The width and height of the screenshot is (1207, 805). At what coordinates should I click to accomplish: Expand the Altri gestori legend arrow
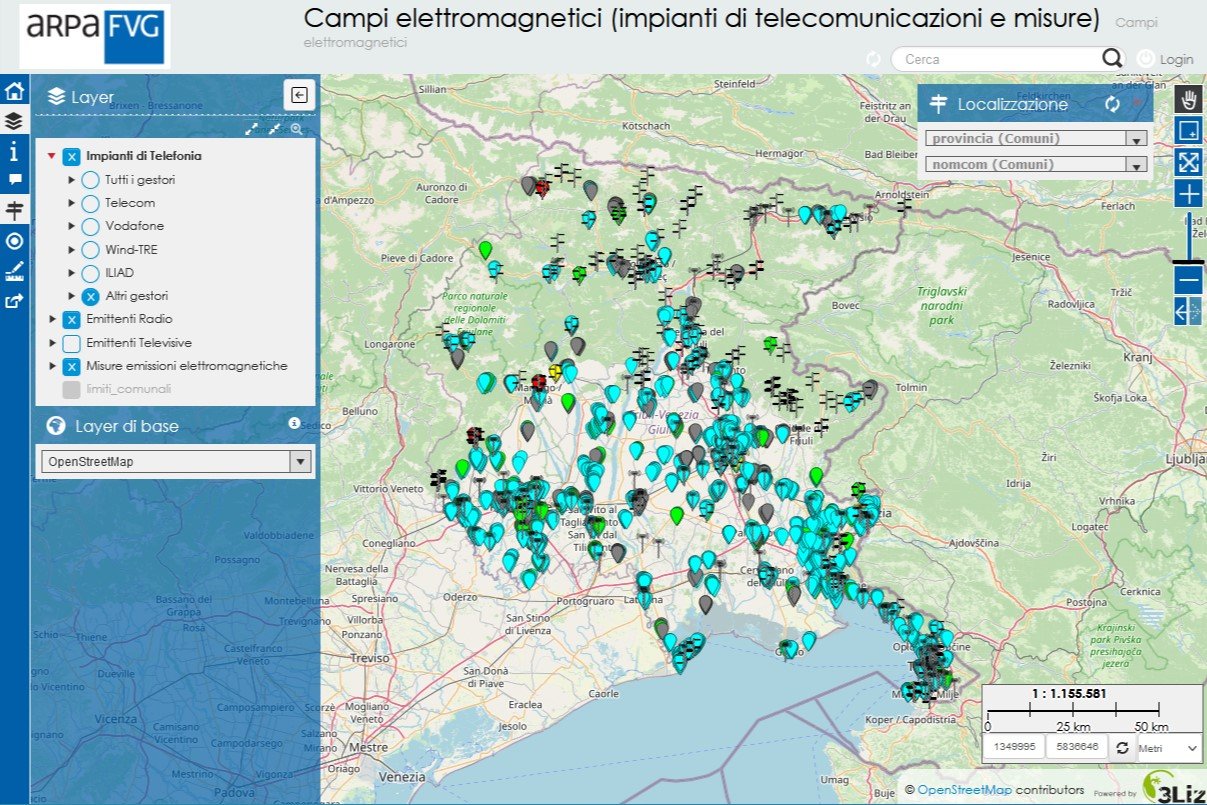point(72,296)
